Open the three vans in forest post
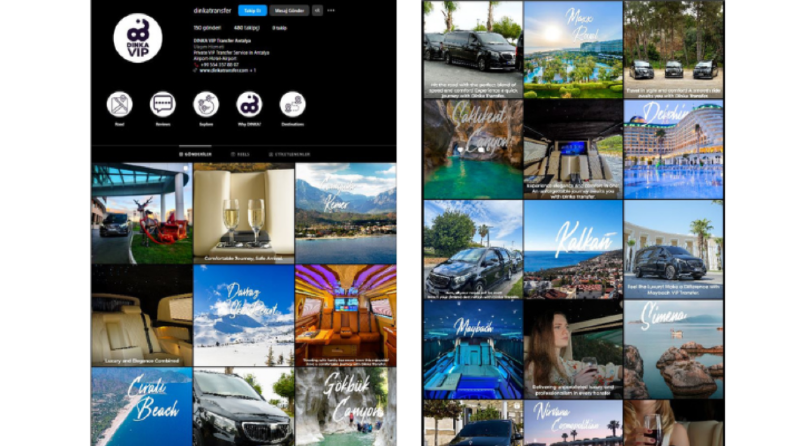This screenshot has width=793, height=446. click(674, 49)
